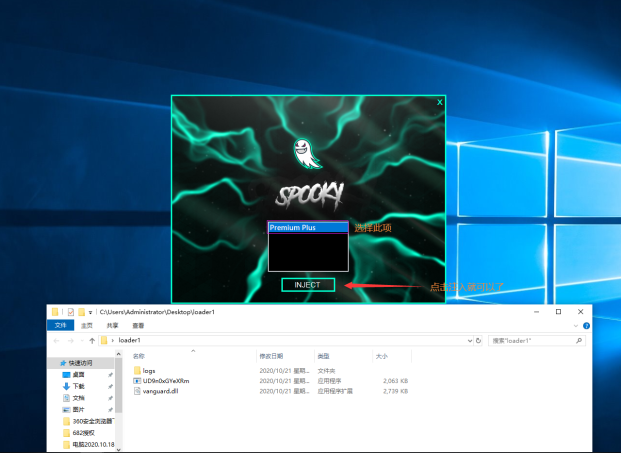Click the Explorer forward arrow

pos(70,341)
